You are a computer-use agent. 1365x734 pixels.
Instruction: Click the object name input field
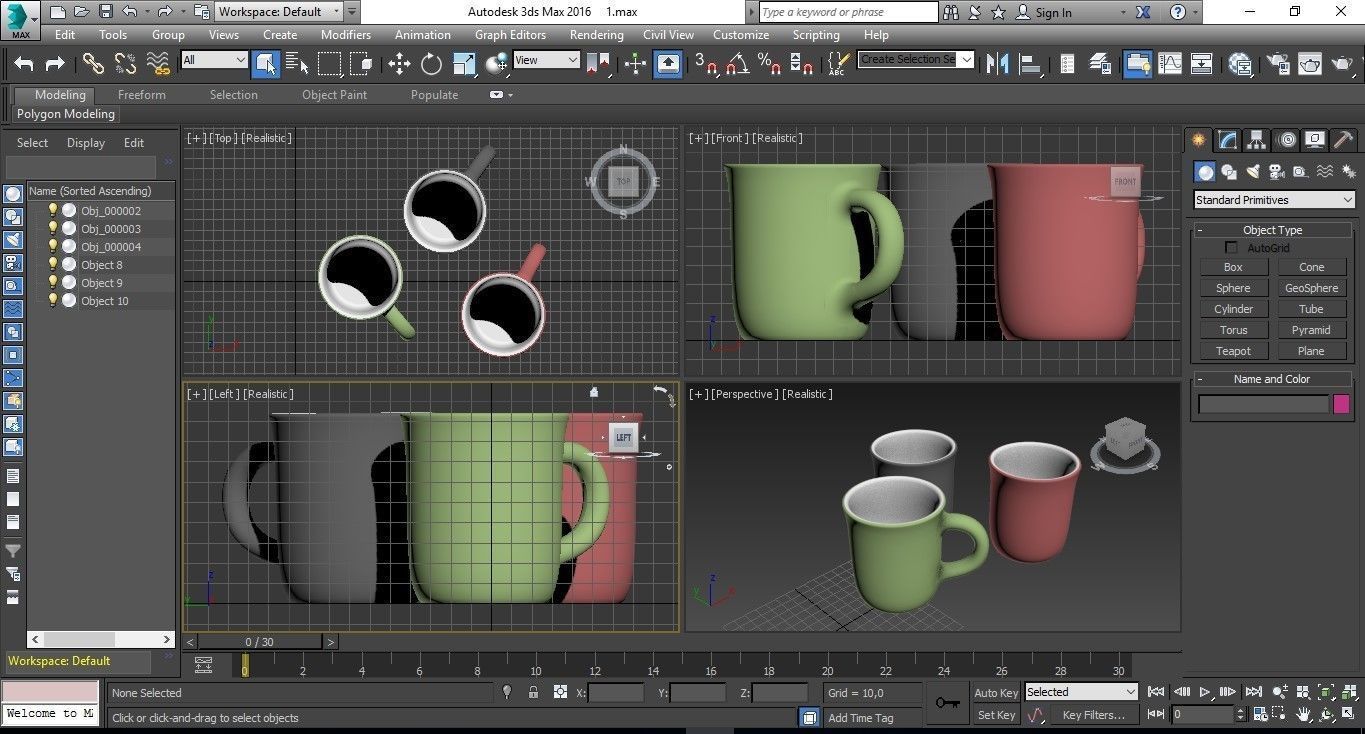pyautogui.click(x=1263, y=404)
